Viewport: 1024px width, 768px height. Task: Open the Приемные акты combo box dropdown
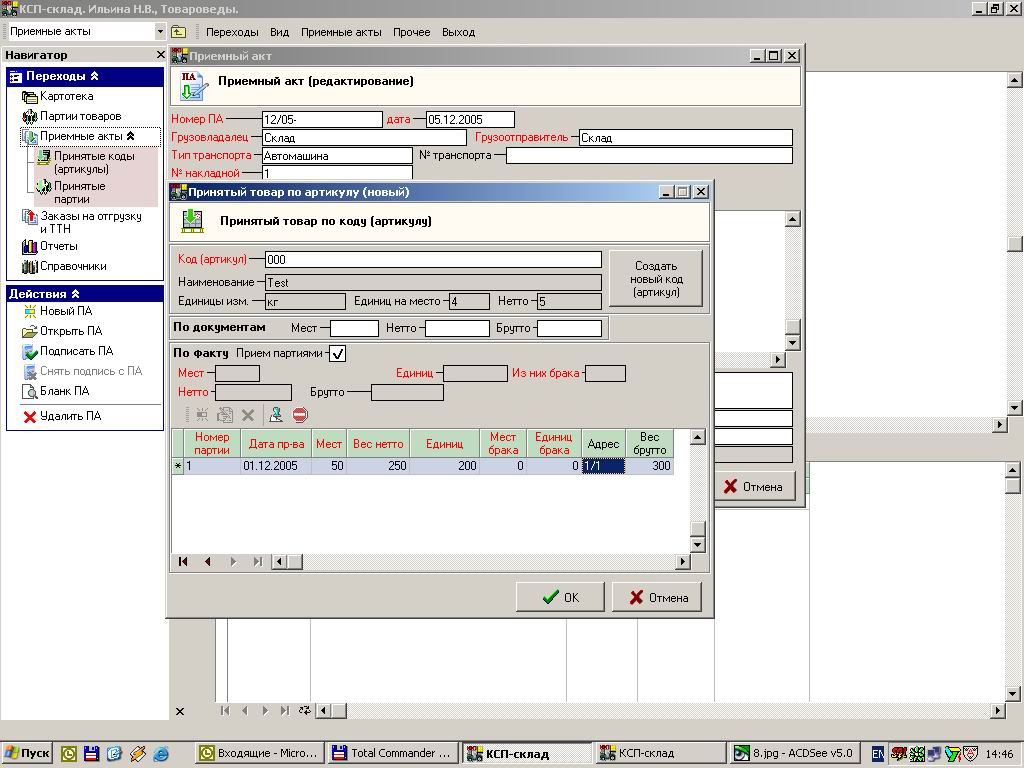pyautogui.click(x=159, y=31)
